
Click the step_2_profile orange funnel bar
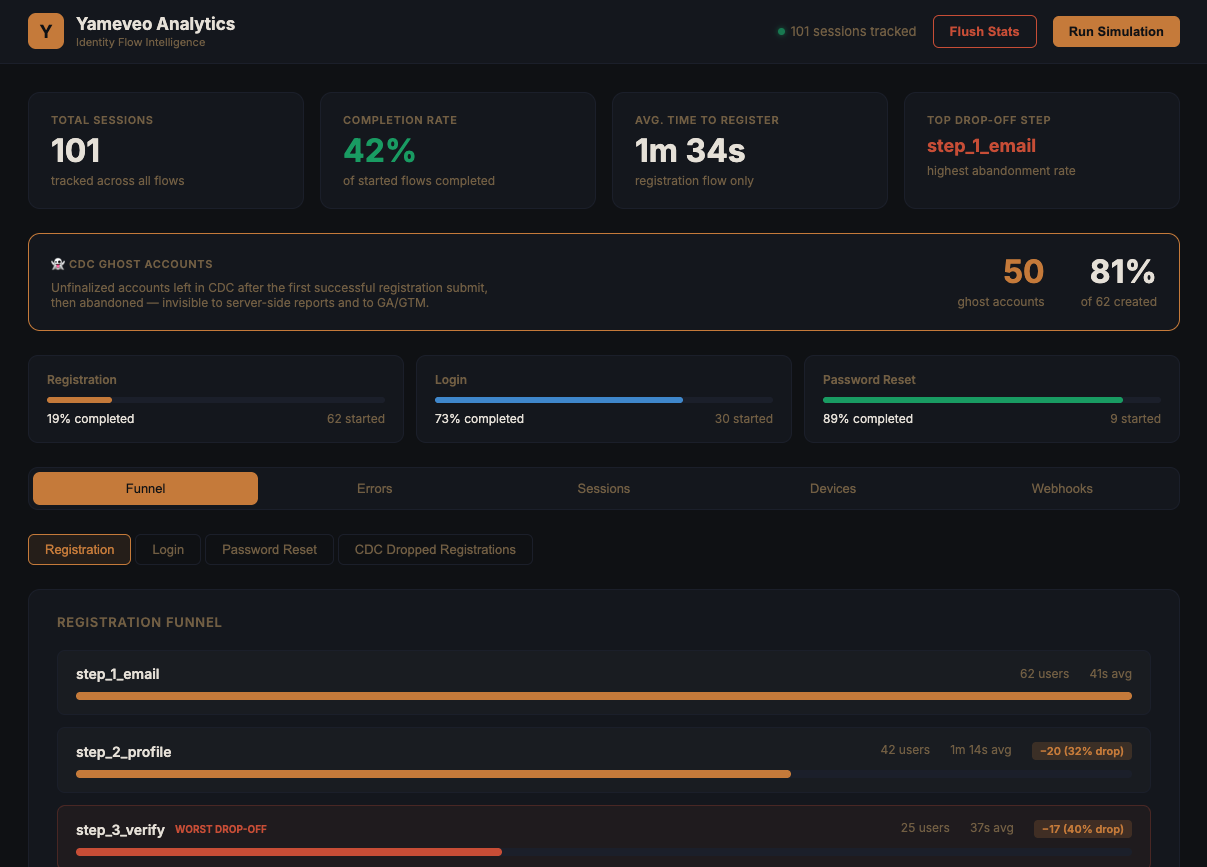click(433, 773)
